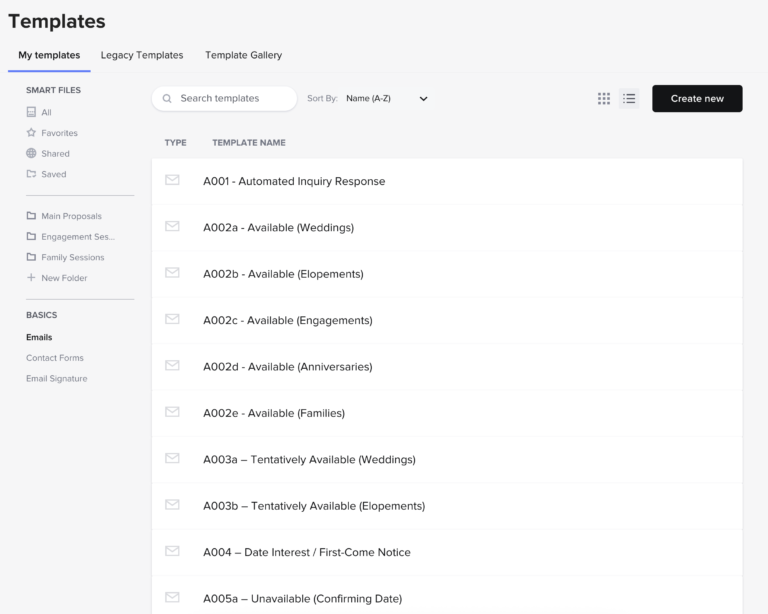This screenshot has height=614, width=768.
Task: Select Contact Forms under Basics
Action: pyautogui.click(x=55, y=358)
